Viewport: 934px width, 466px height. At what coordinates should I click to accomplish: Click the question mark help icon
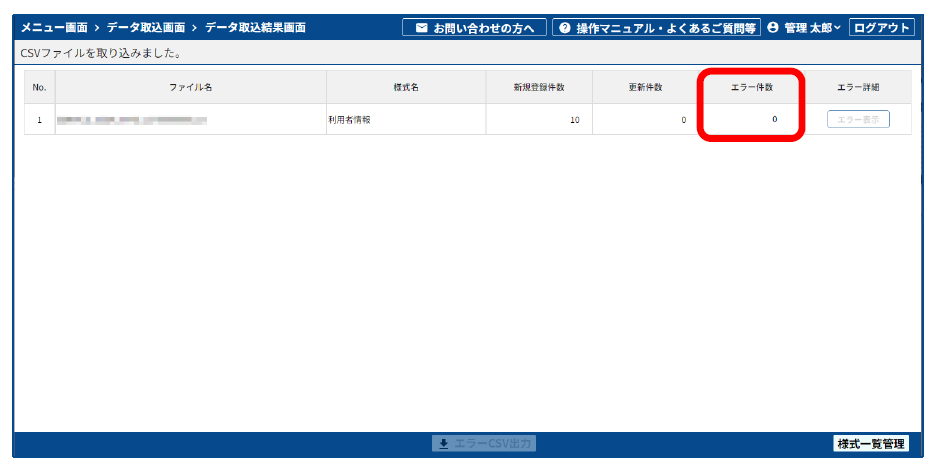(x=565, y=28)
